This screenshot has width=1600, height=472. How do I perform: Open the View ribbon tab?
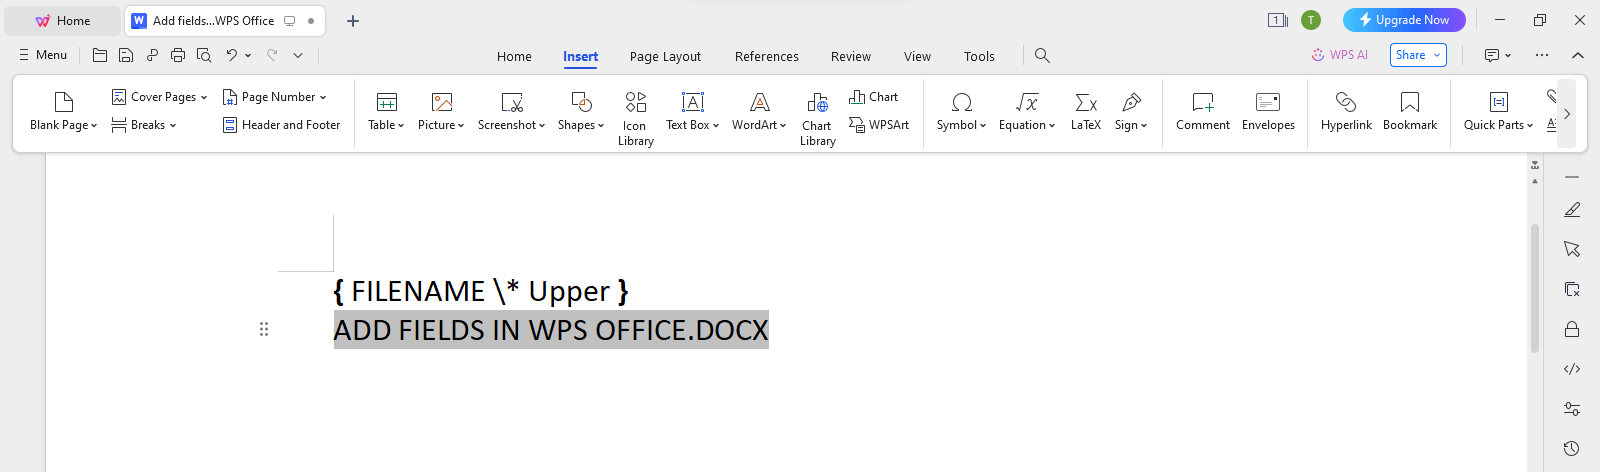tap(917, 56)
